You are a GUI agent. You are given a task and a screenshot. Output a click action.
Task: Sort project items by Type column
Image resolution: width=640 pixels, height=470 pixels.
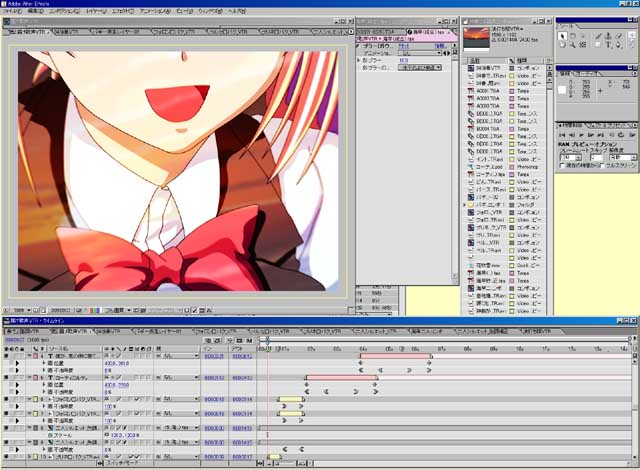pyautogui.click(x=527, y=60)
